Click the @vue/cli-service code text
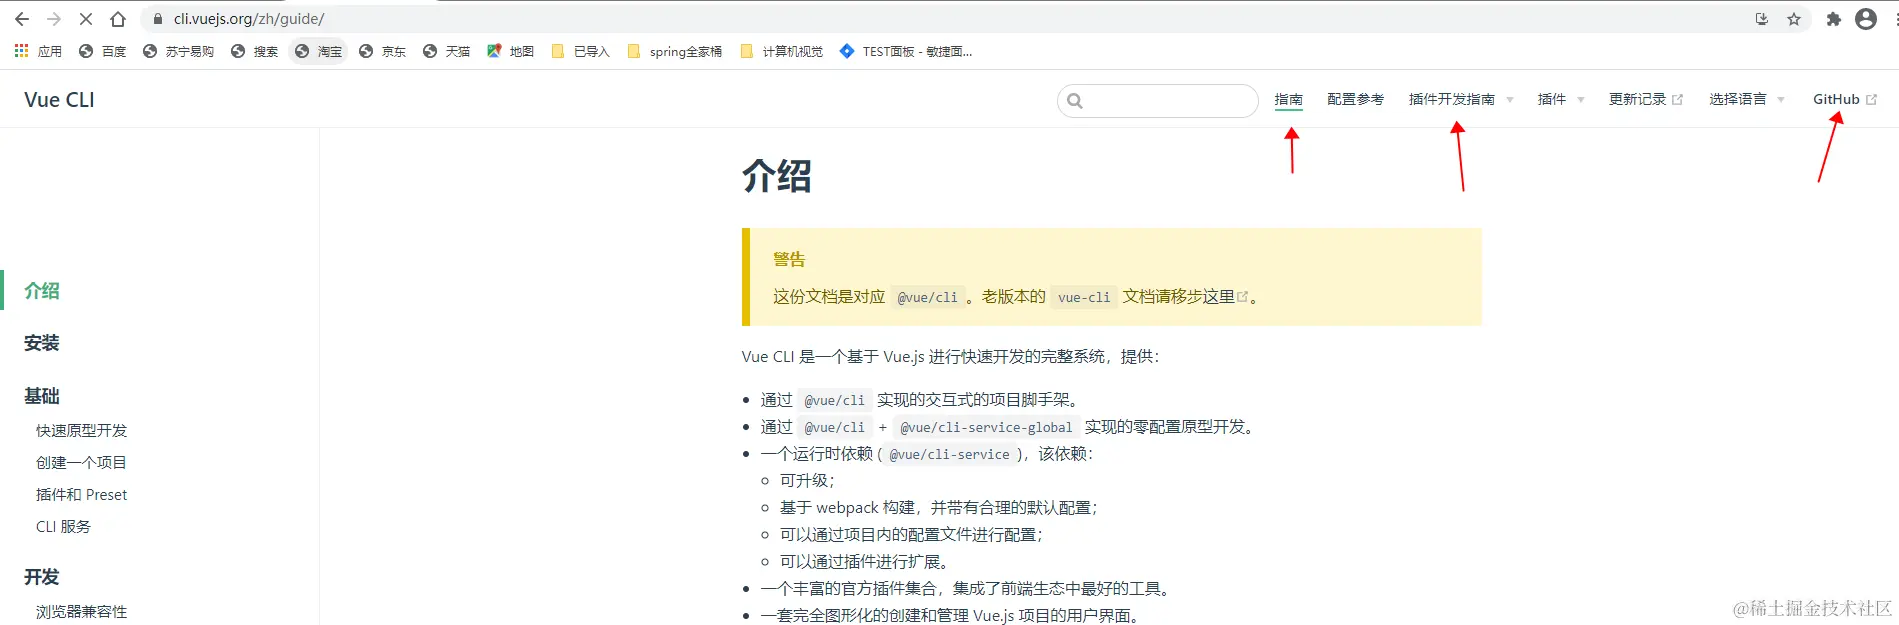 coord(949,455)
